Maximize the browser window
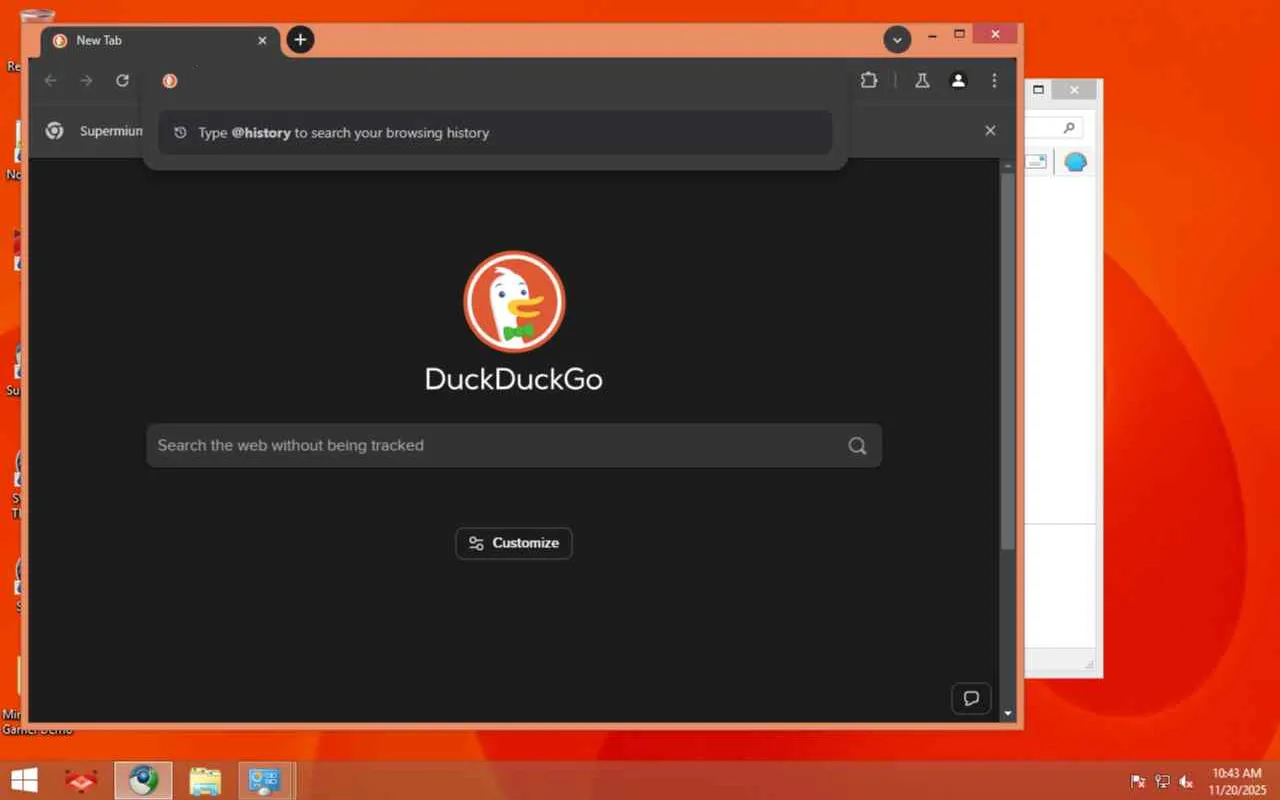 coord(960,35)
